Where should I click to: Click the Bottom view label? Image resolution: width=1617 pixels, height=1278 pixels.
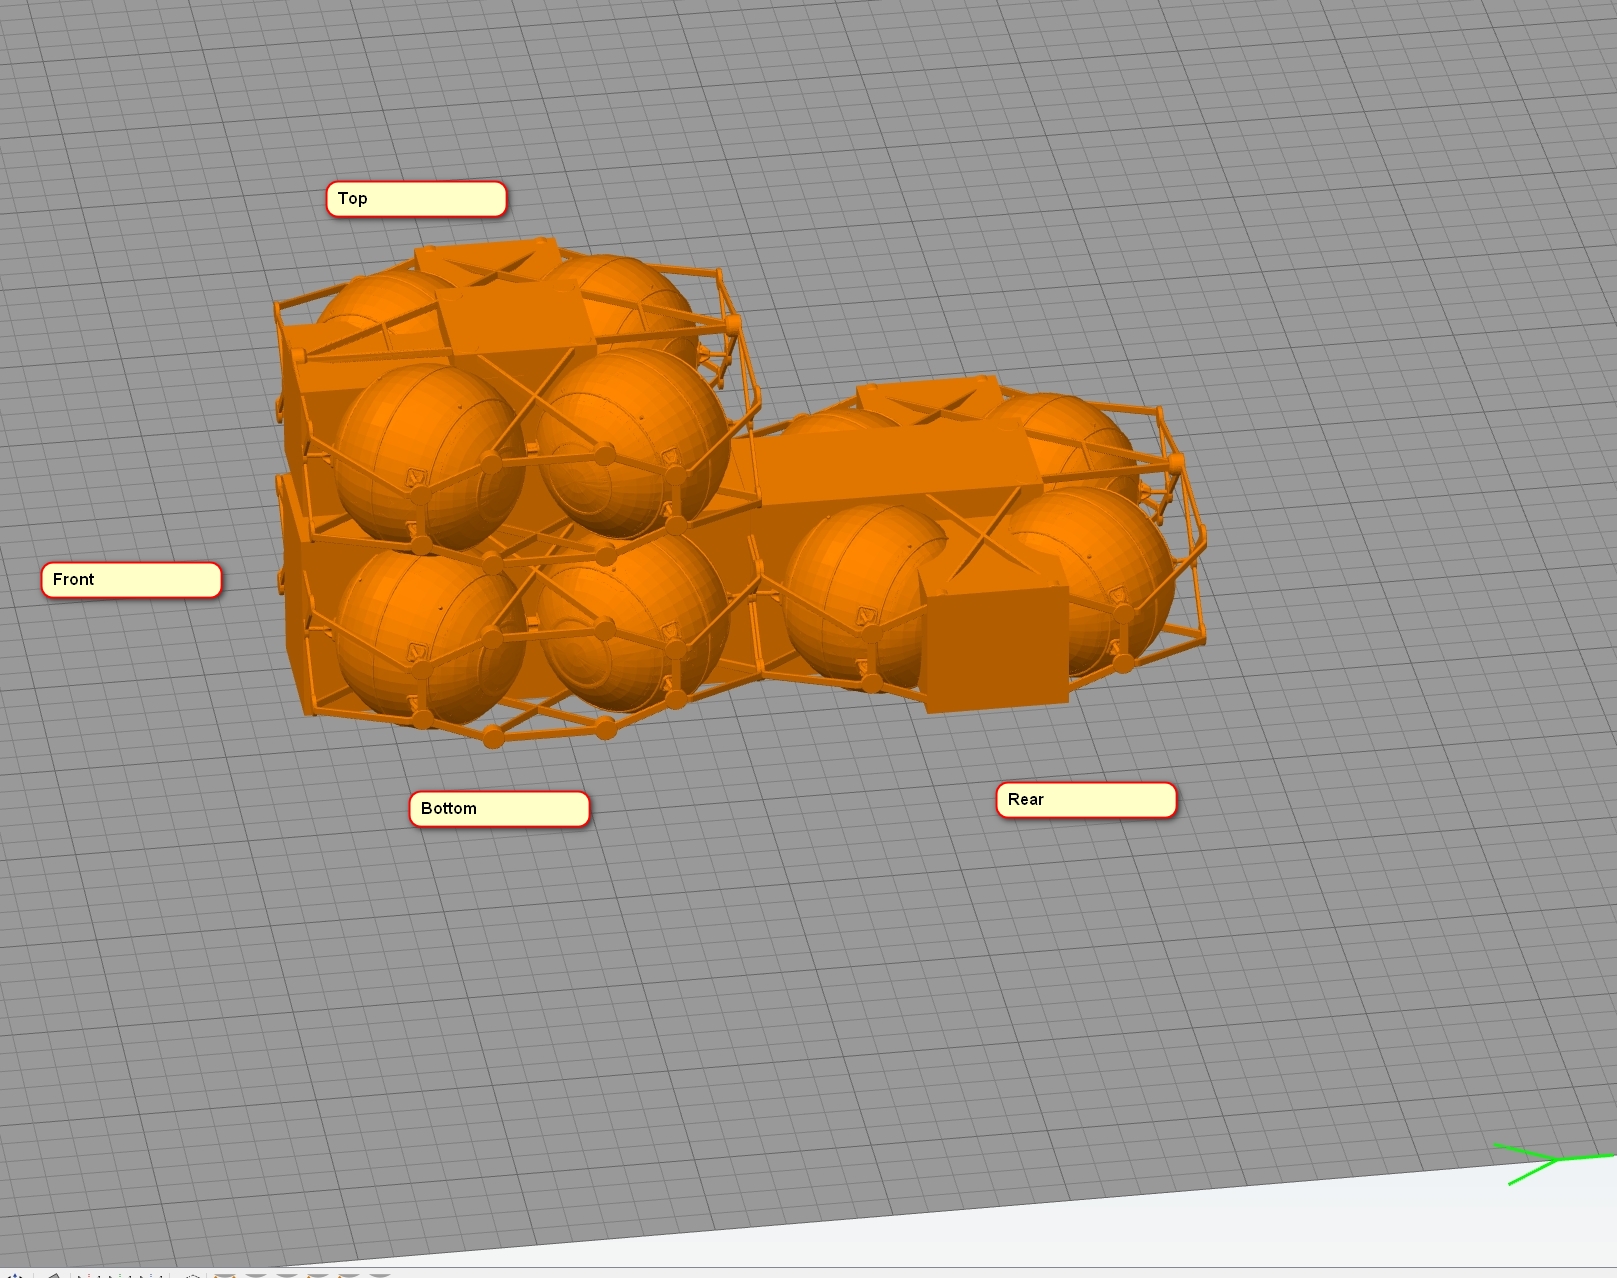499,809
